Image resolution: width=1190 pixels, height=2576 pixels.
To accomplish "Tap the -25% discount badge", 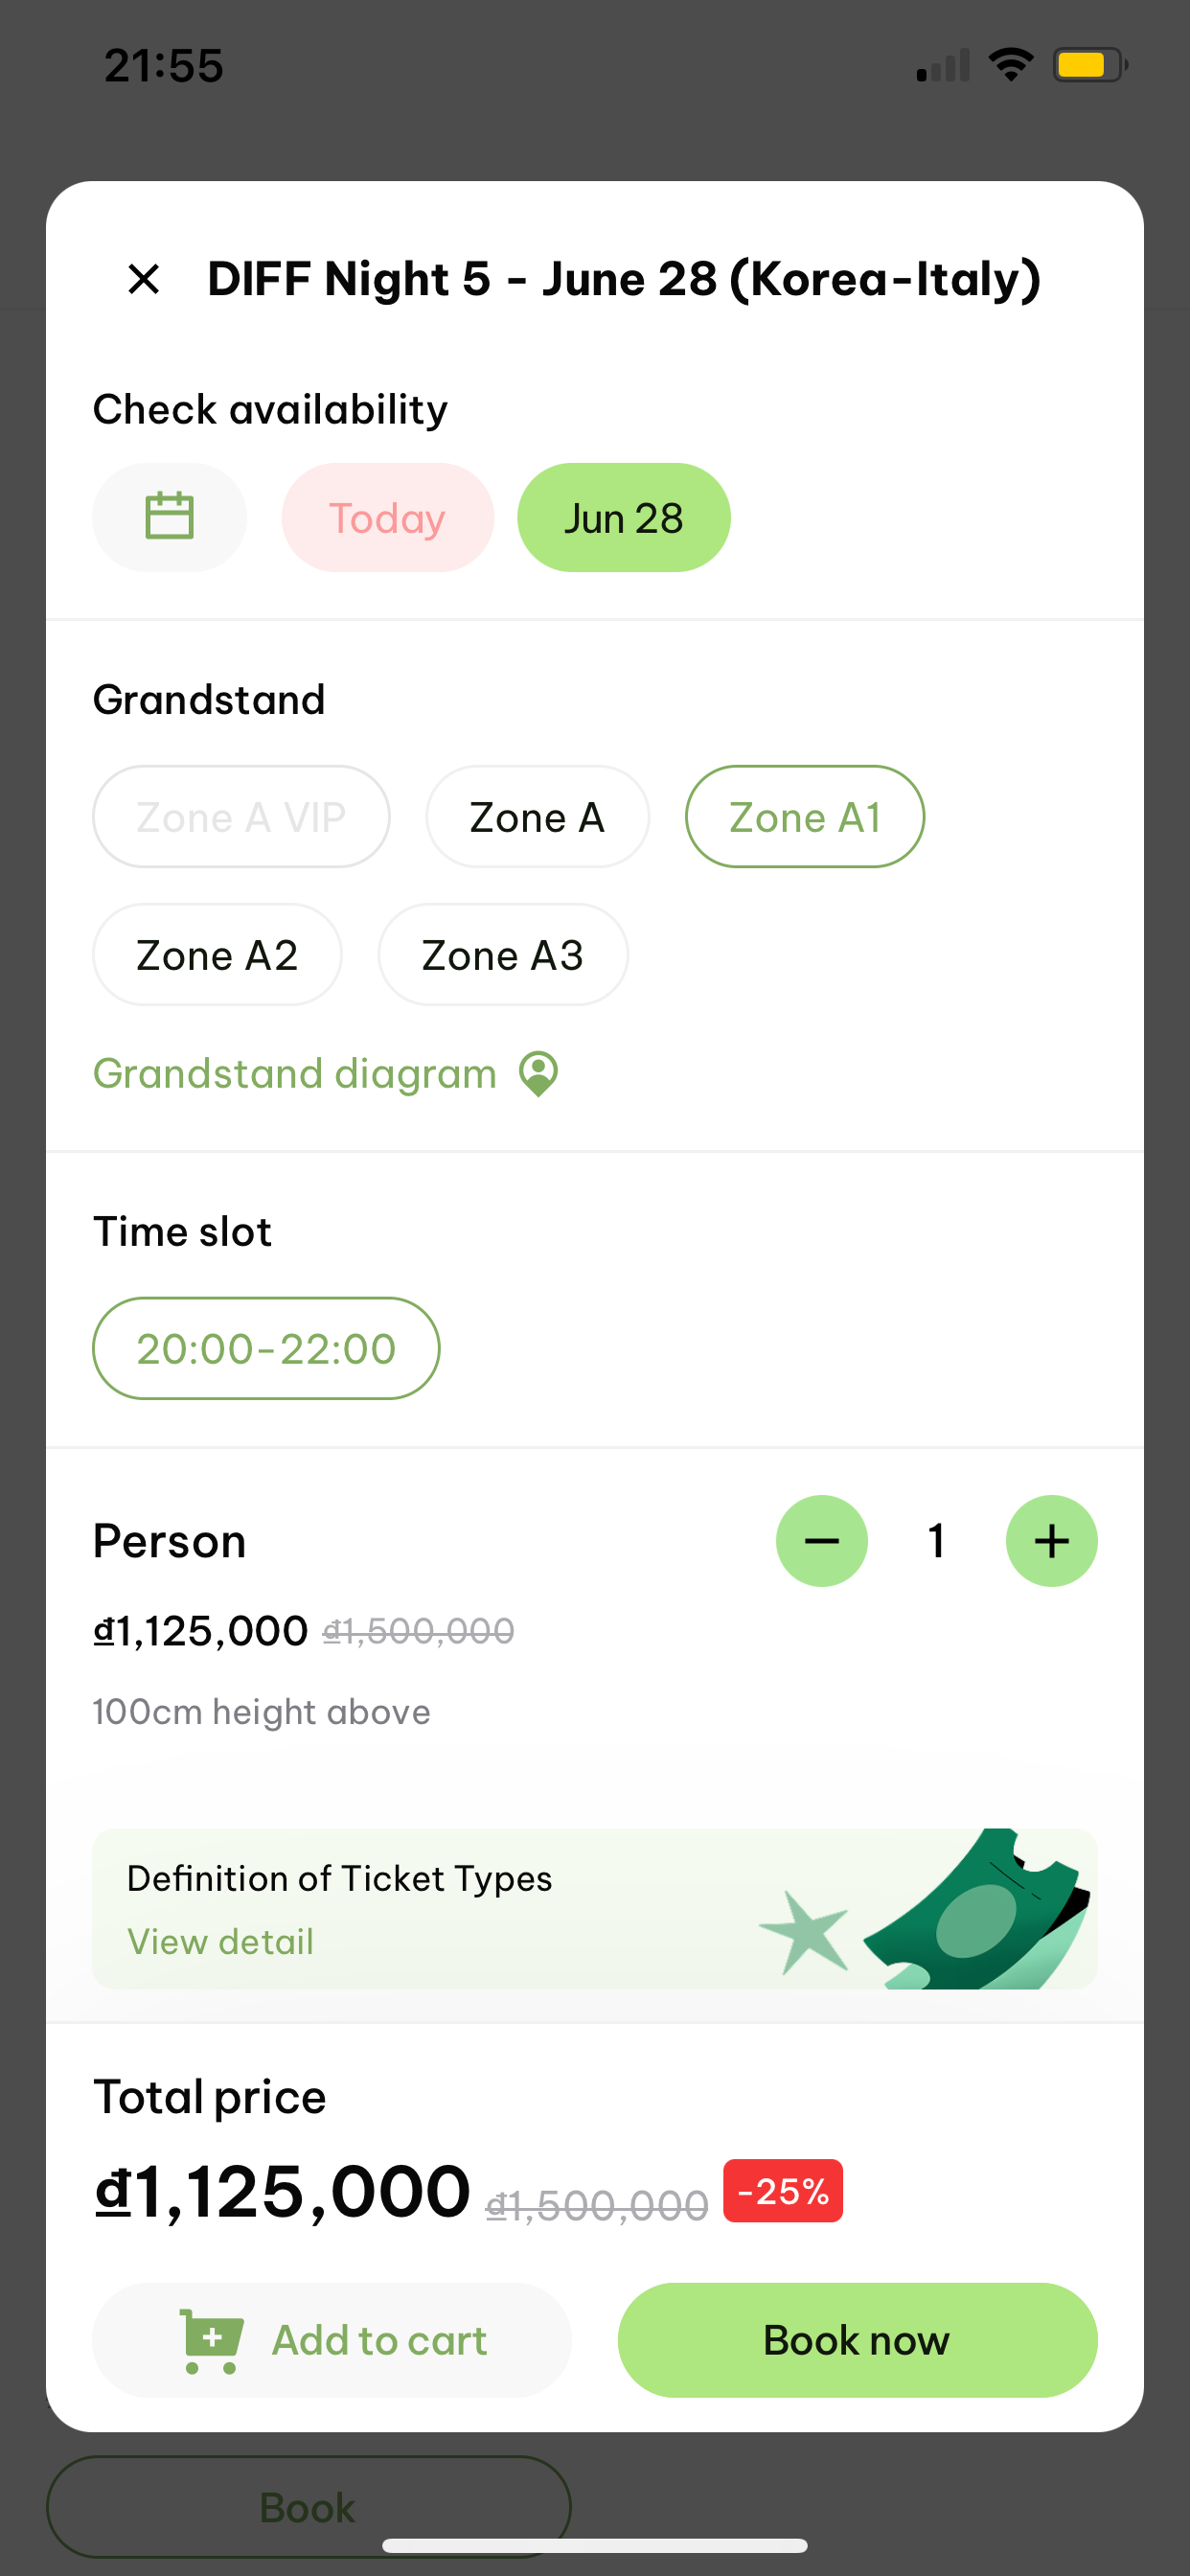I will pos(782,2191).
